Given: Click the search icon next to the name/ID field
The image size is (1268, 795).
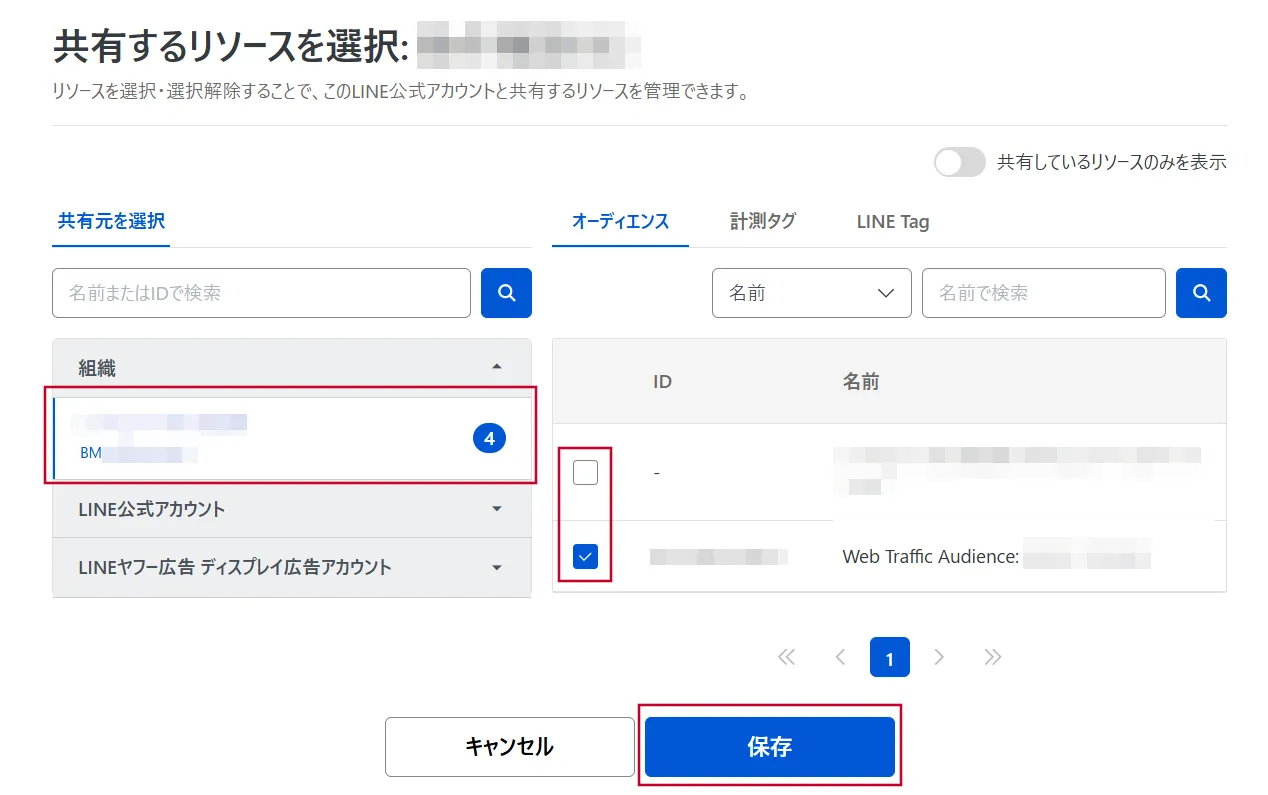Looking at the screenshot, I should point(506,292).
